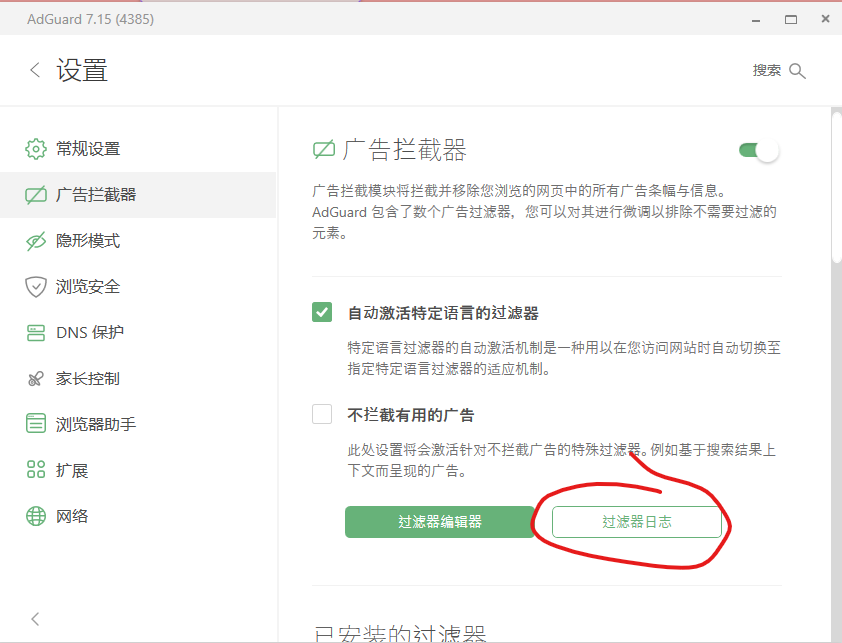Click the AdGuard 7.15 (4385) title text
Viewport: 842px width, 643px height.
click(x=90, y=19)
